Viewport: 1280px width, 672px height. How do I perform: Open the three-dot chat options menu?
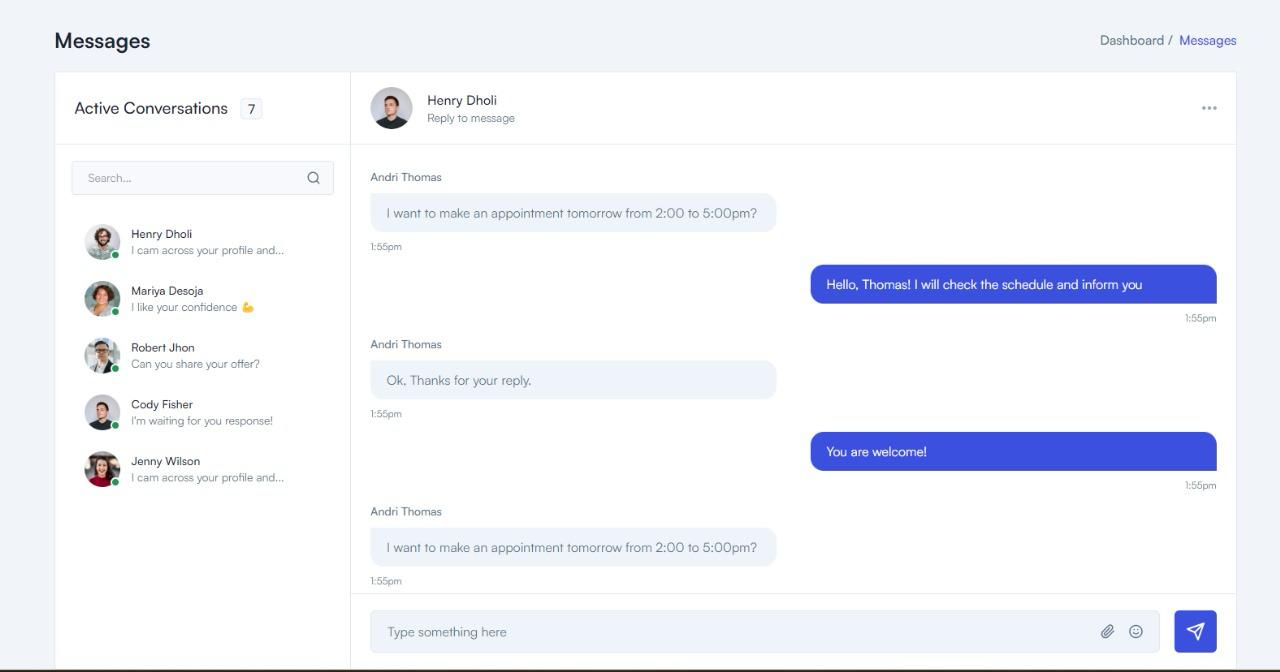coord(1209,108)
